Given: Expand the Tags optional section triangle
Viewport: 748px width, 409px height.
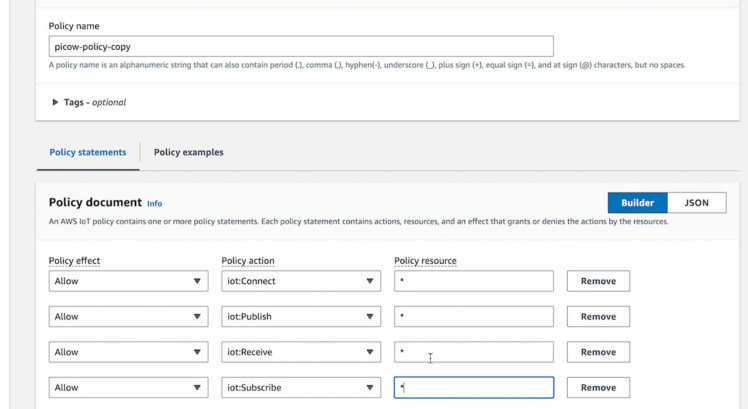Looking at the screenshot, I should (x=55, y=102).
